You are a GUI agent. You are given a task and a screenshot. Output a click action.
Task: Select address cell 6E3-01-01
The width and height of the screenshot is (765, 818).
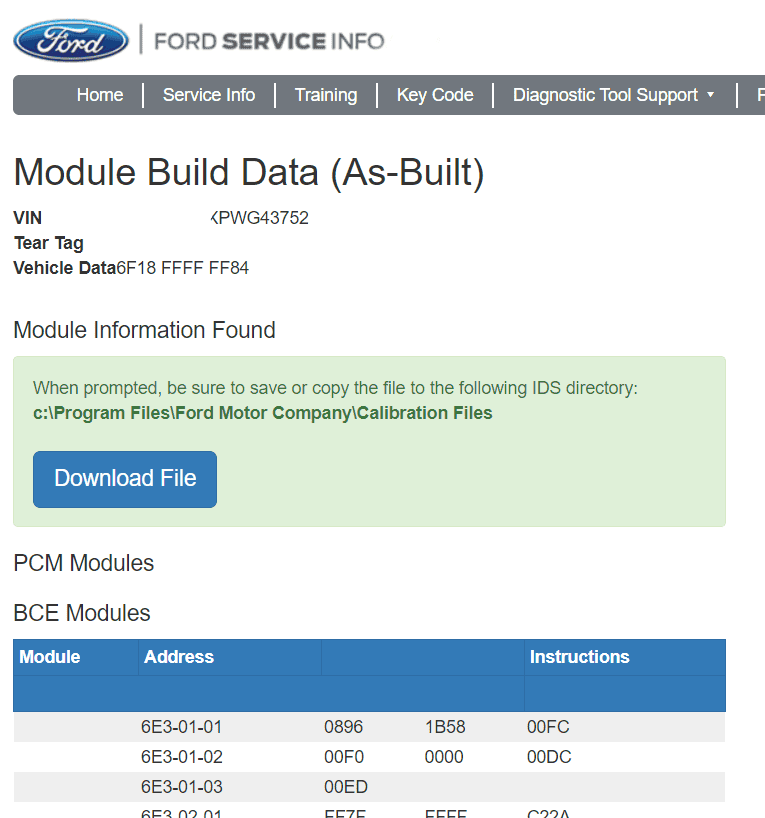point(182,727)
